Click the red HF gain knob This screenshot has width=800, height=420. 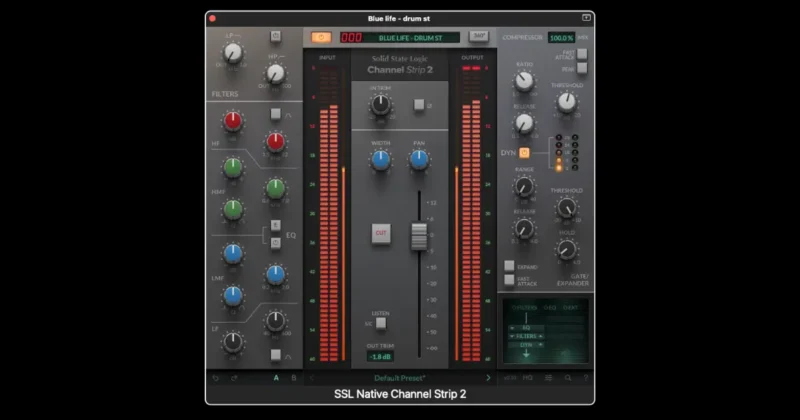[233, 120]
